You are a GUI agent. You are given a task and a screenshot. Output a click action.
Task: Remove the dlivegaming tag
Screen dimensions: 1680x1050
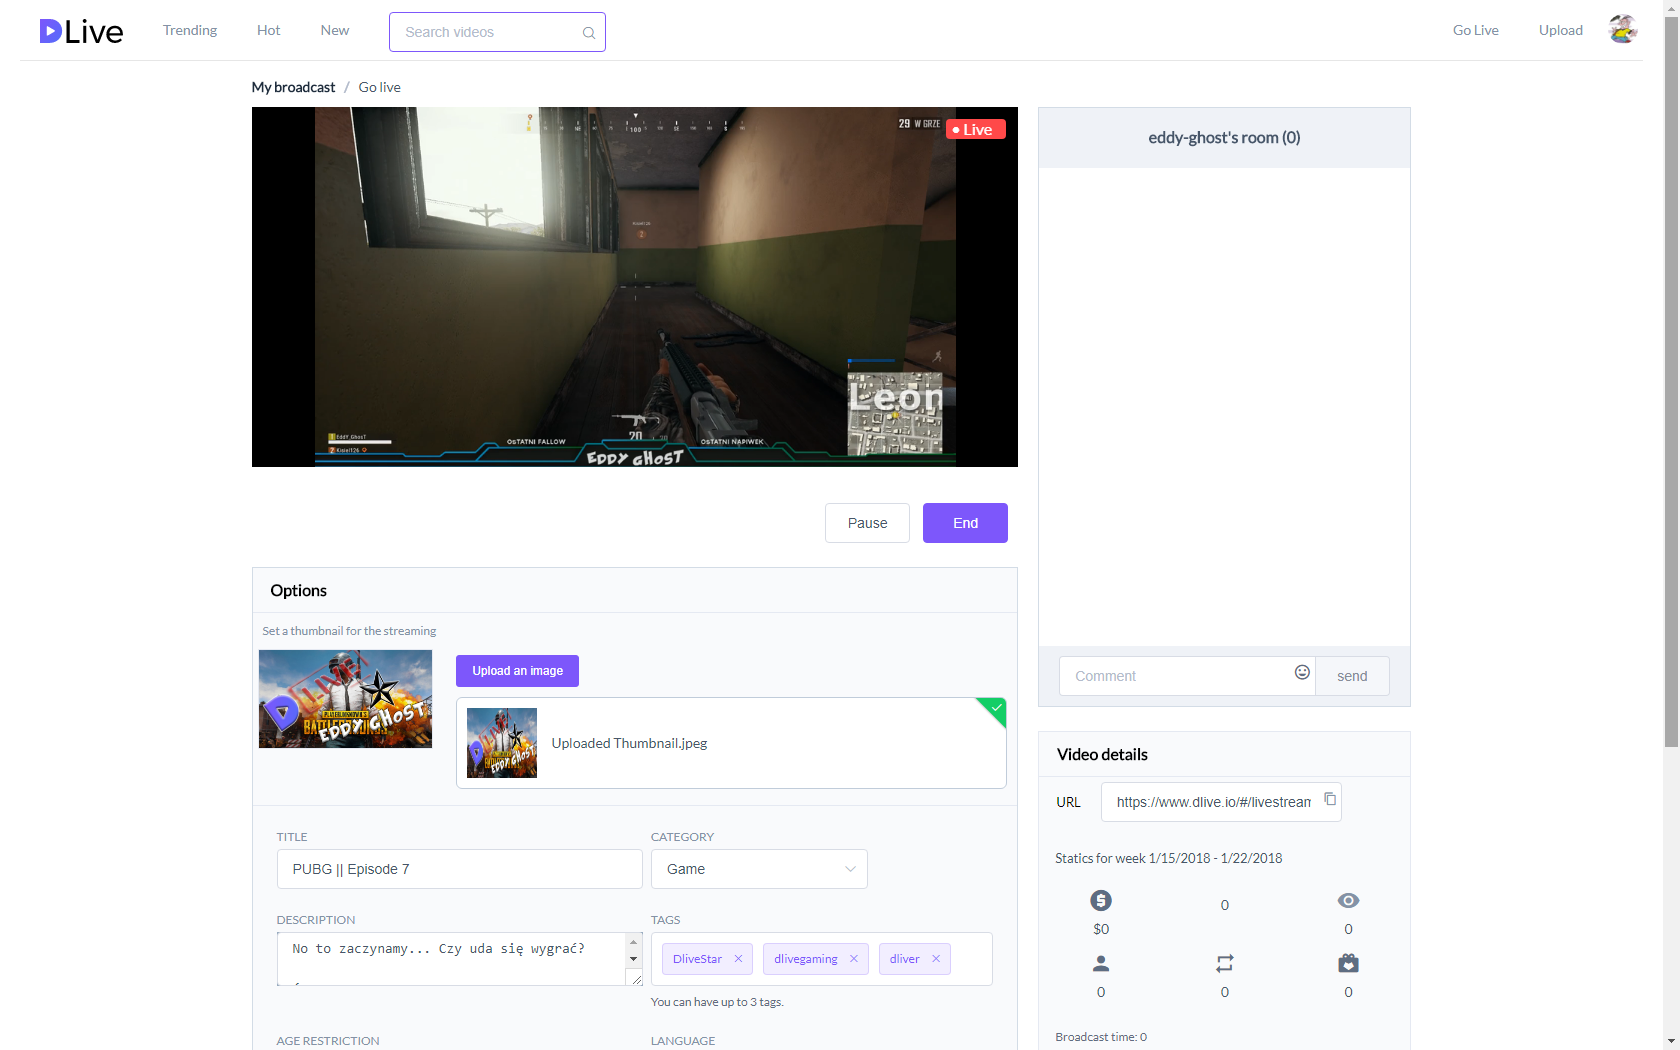(x=854, y=959)
